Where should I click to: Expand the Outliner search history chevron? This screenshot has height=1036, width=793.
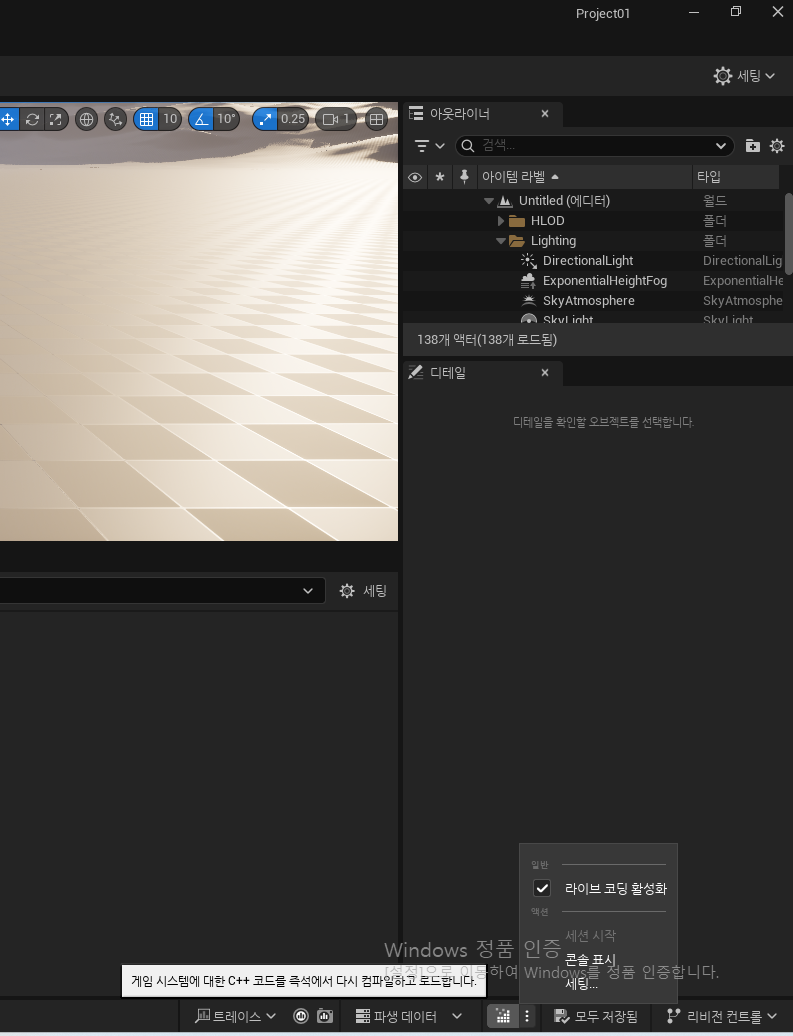(x=721, y=145)
